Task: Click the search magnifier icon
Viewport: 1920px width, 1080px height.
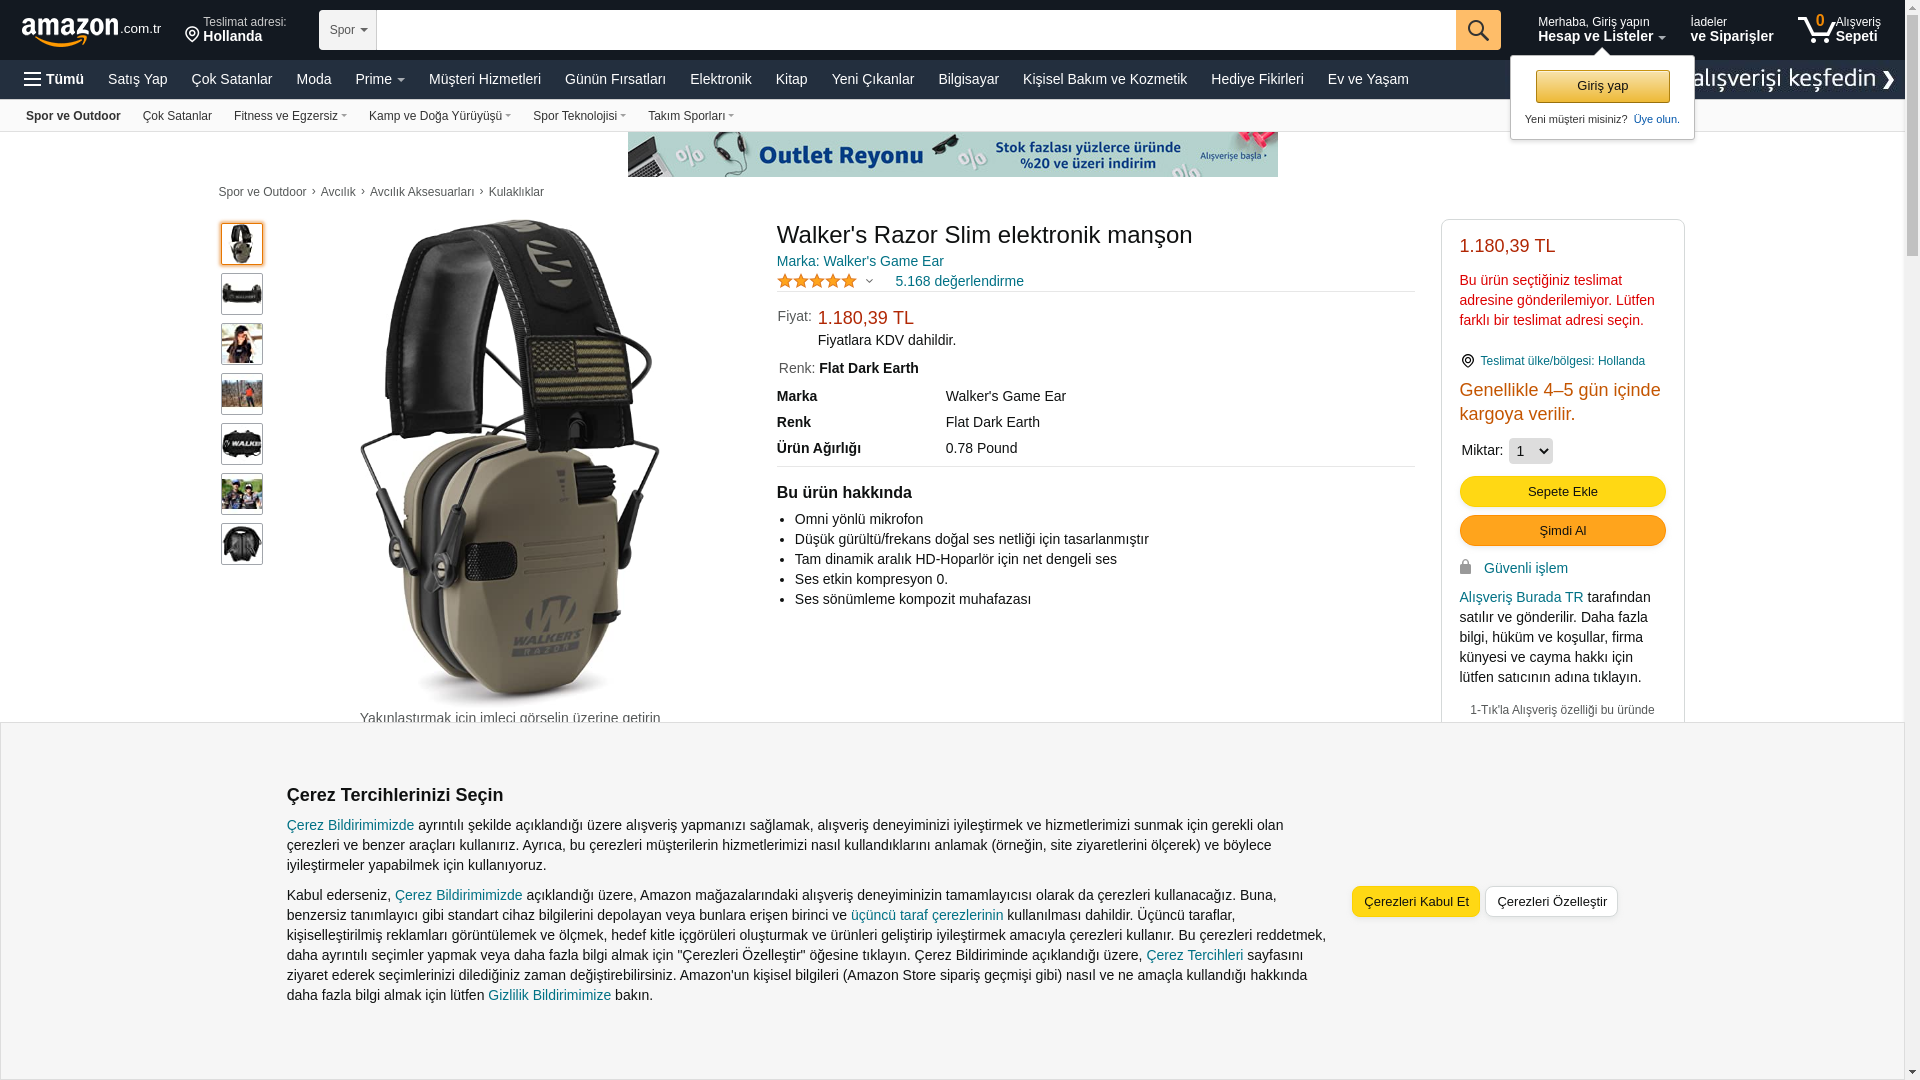Action: click(x=1478, y=30)
